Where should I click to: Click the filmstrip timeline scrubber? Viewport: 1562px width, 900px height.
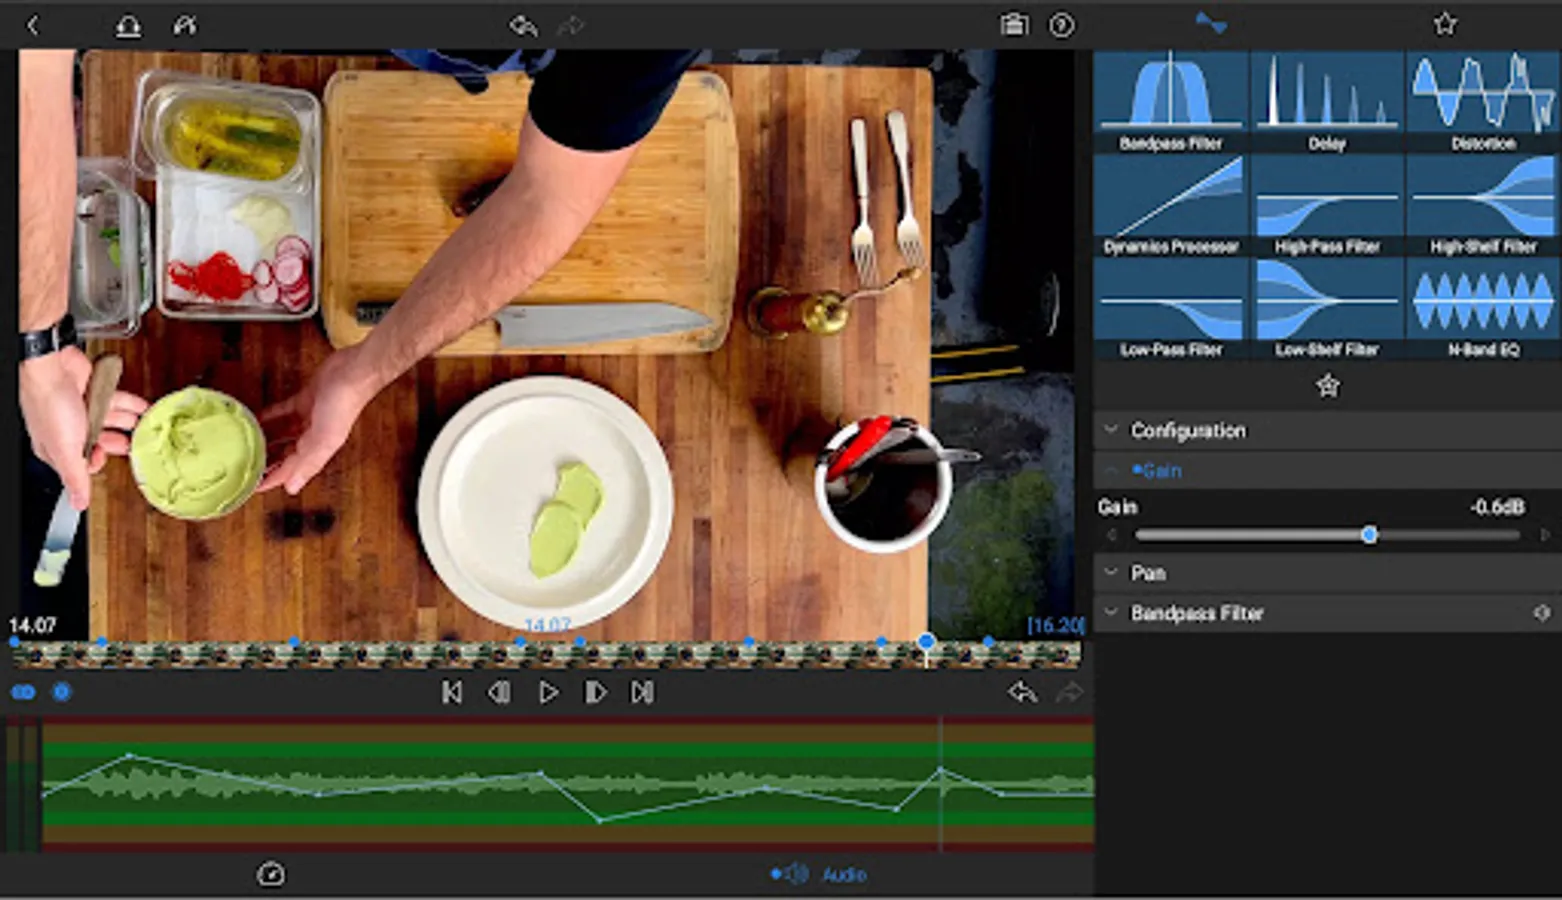tap(546, 655)
